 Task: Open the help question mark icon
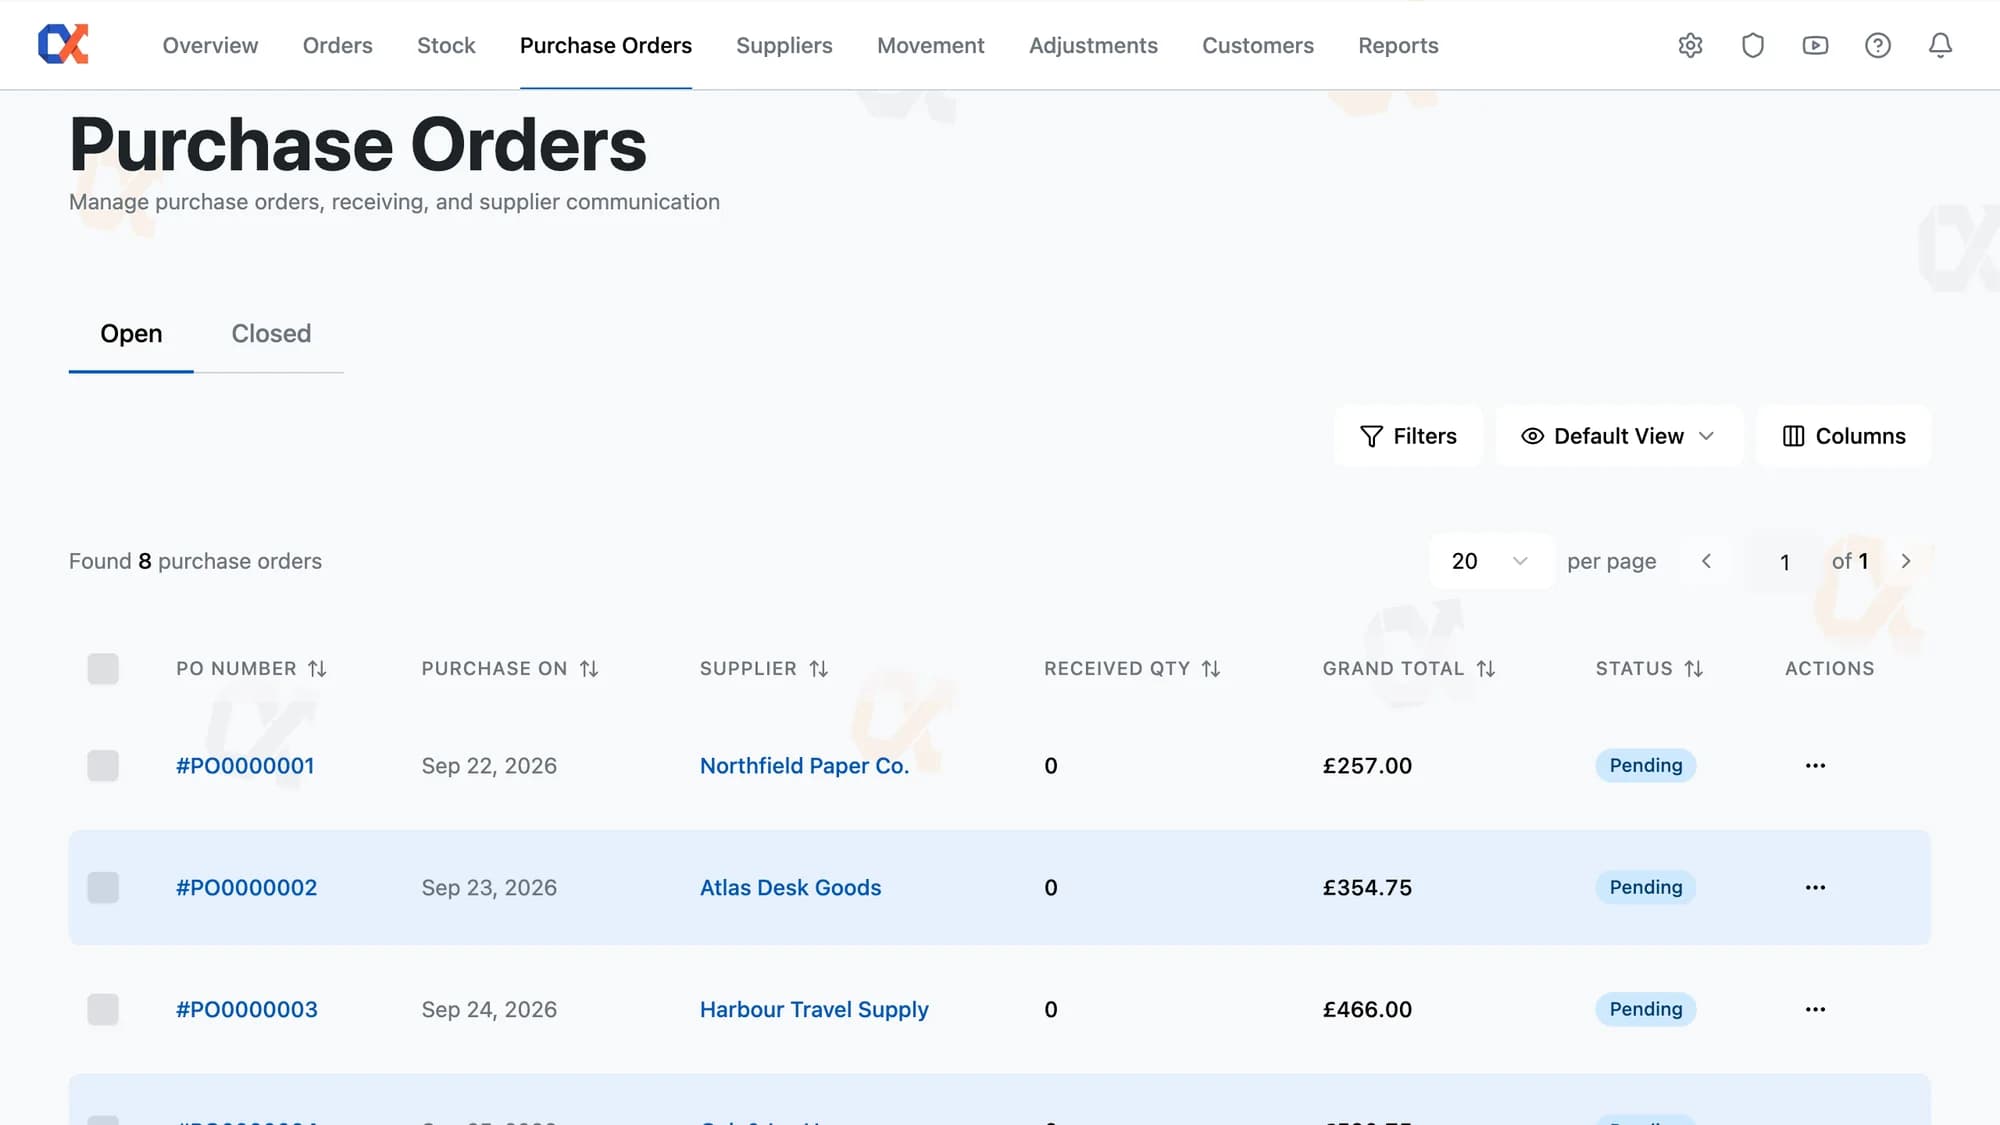pyautogui.click(x=1878, y=45)
